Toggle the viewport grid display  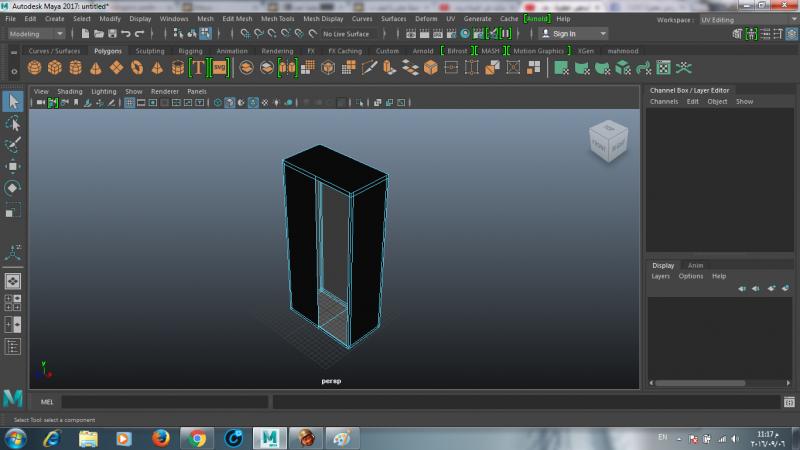click(131, 102)
